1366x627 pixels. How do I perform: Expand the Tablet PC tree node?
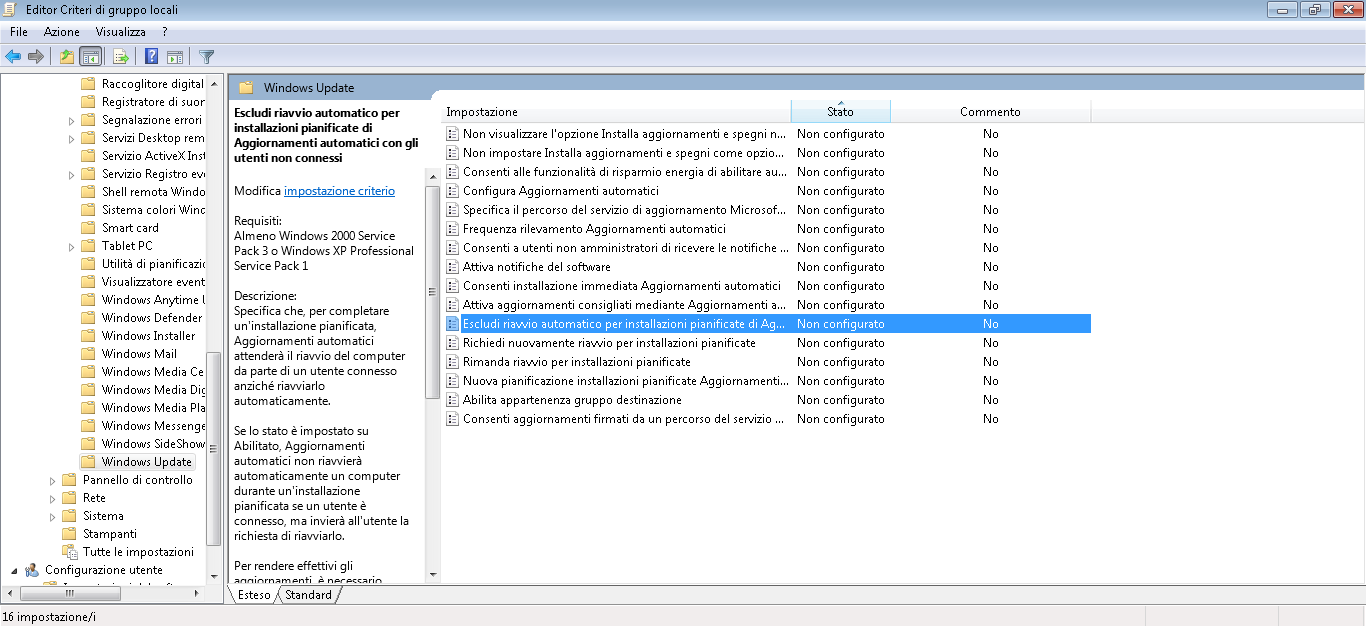(x=72, y=246)
